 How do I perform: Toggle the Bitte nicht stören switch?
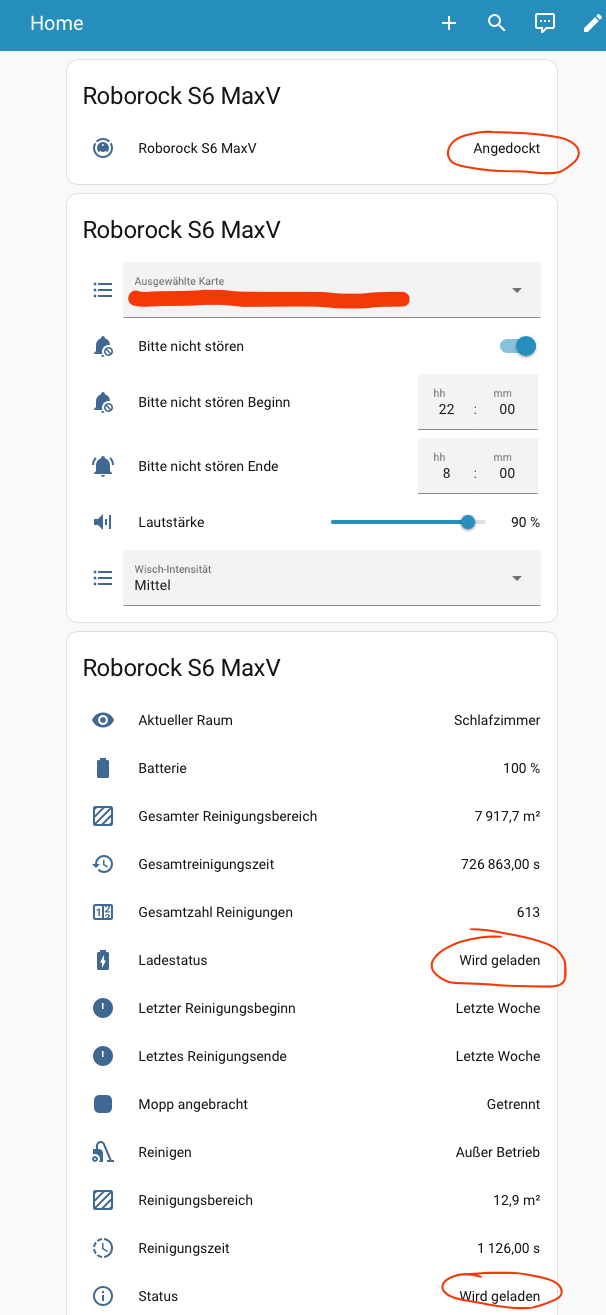click(518, 346)
